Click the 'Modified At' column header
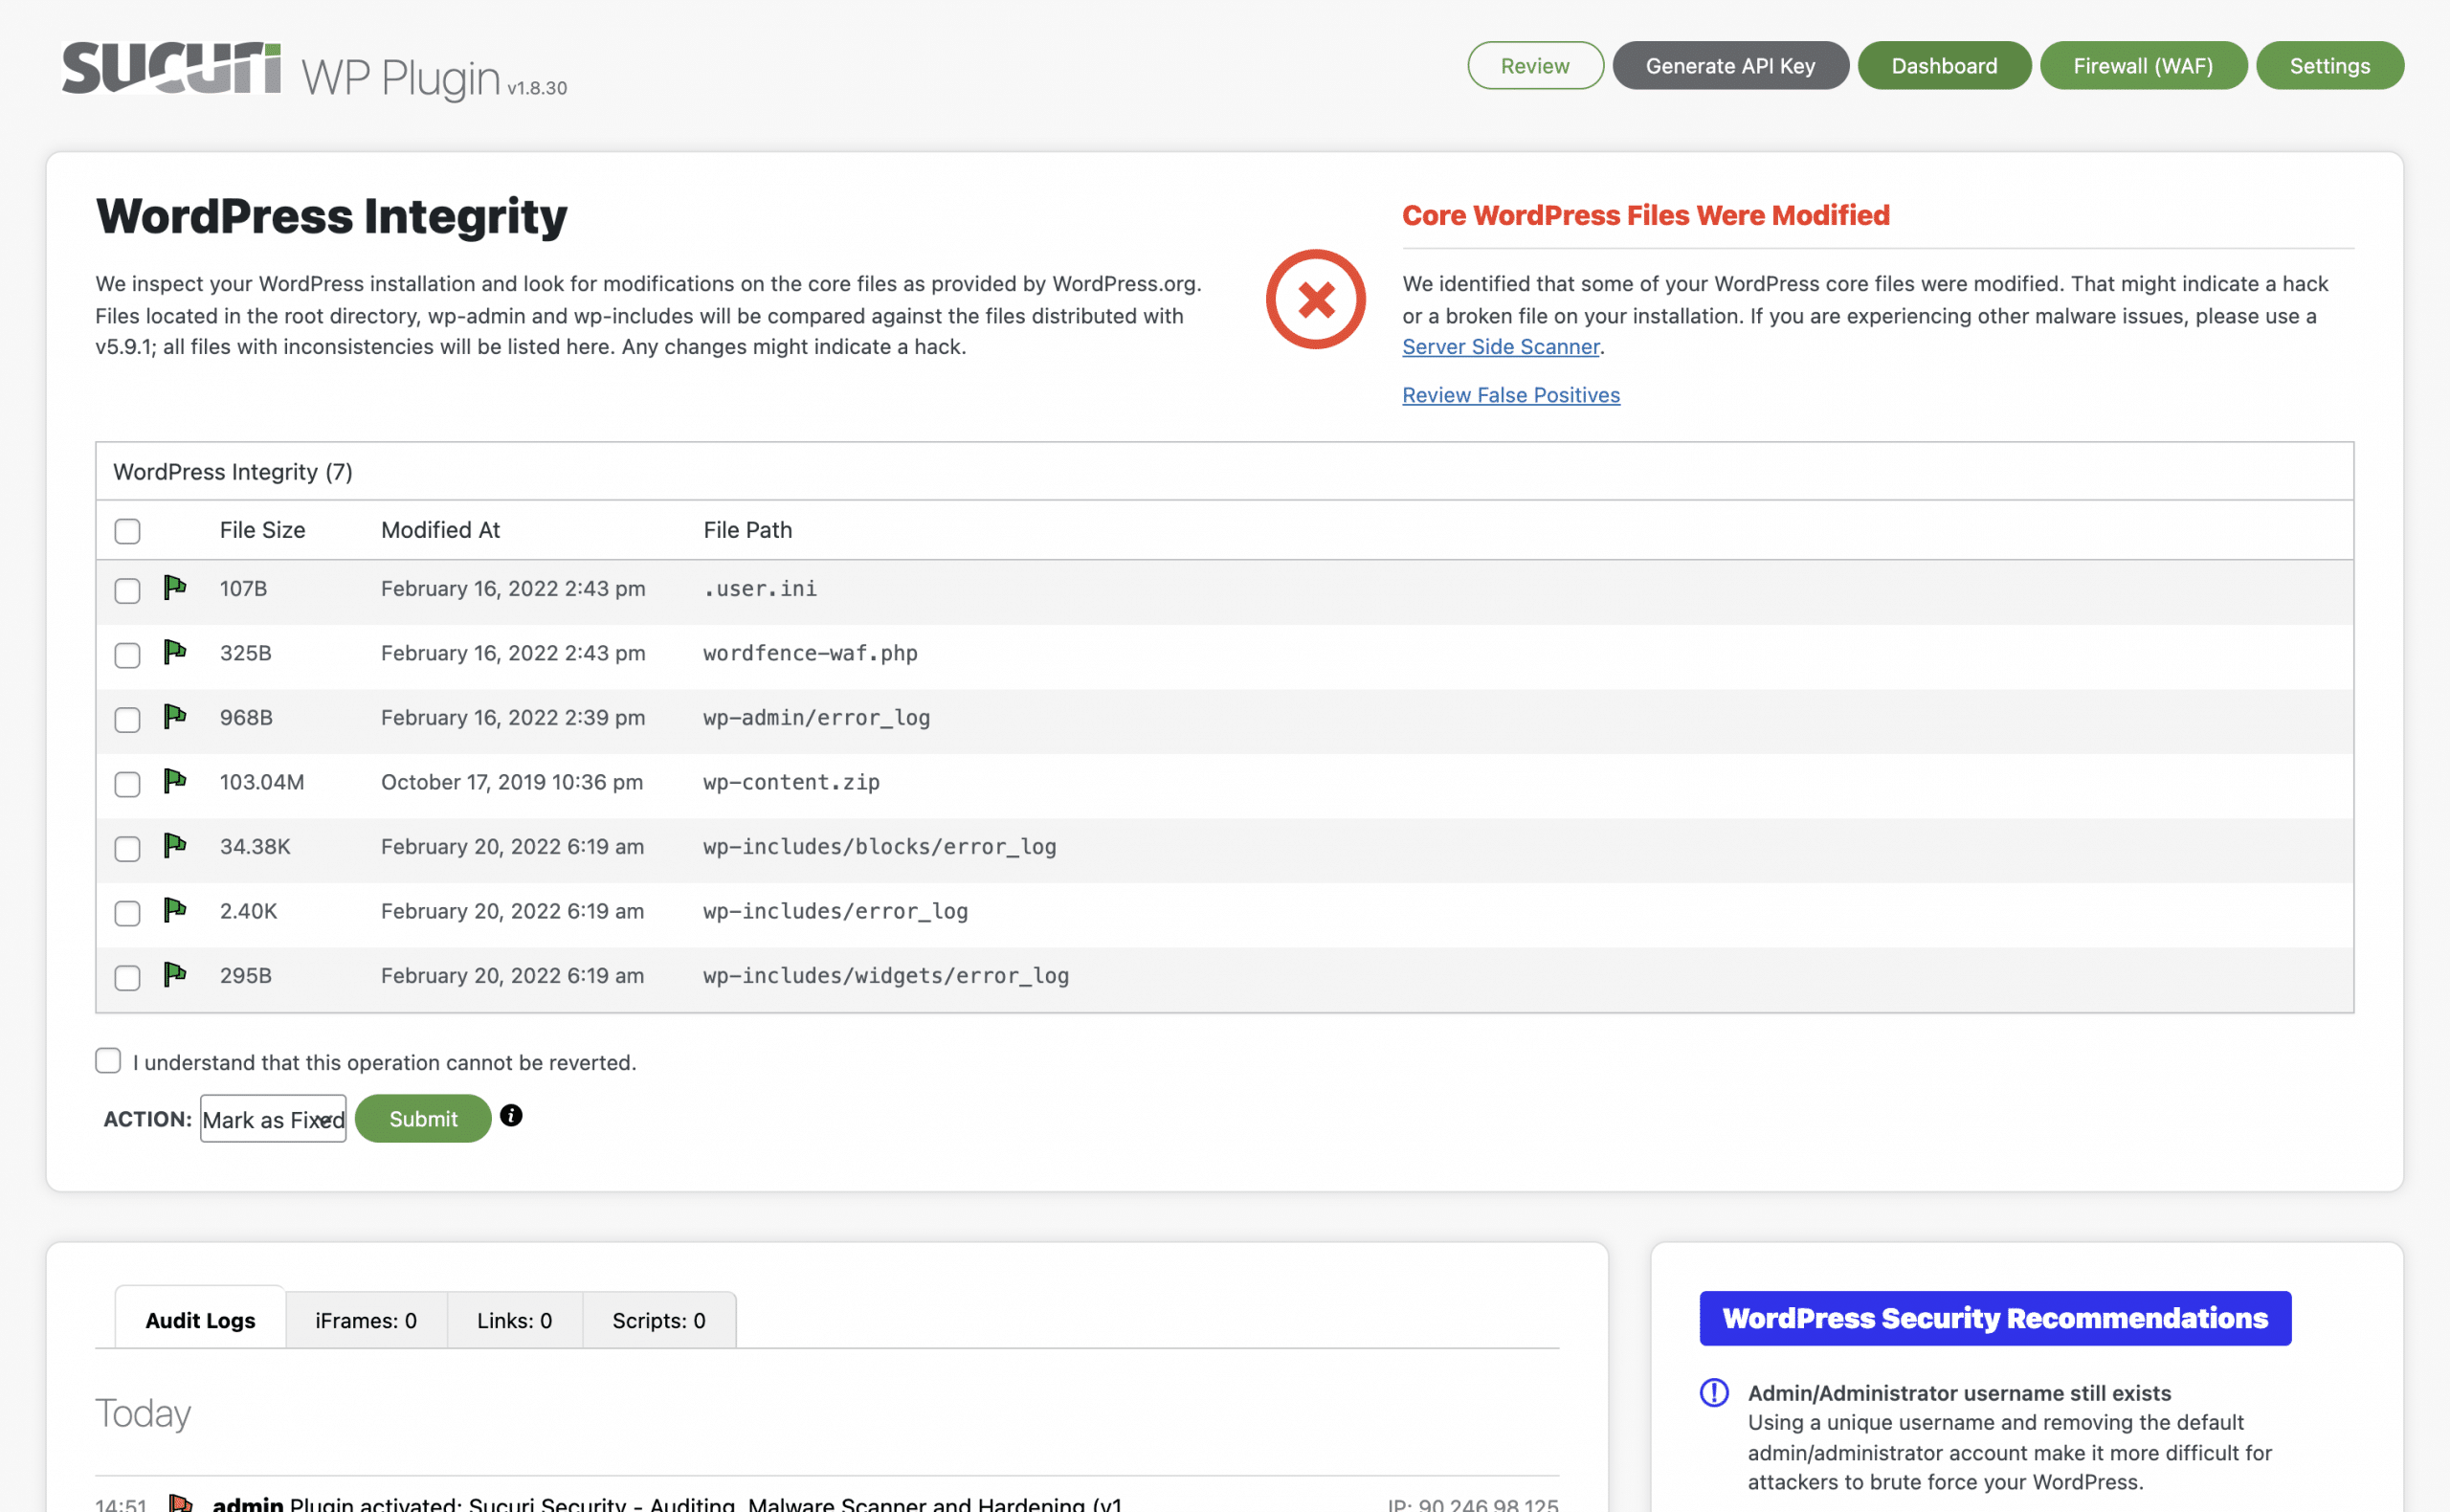 tap(440, 530)
